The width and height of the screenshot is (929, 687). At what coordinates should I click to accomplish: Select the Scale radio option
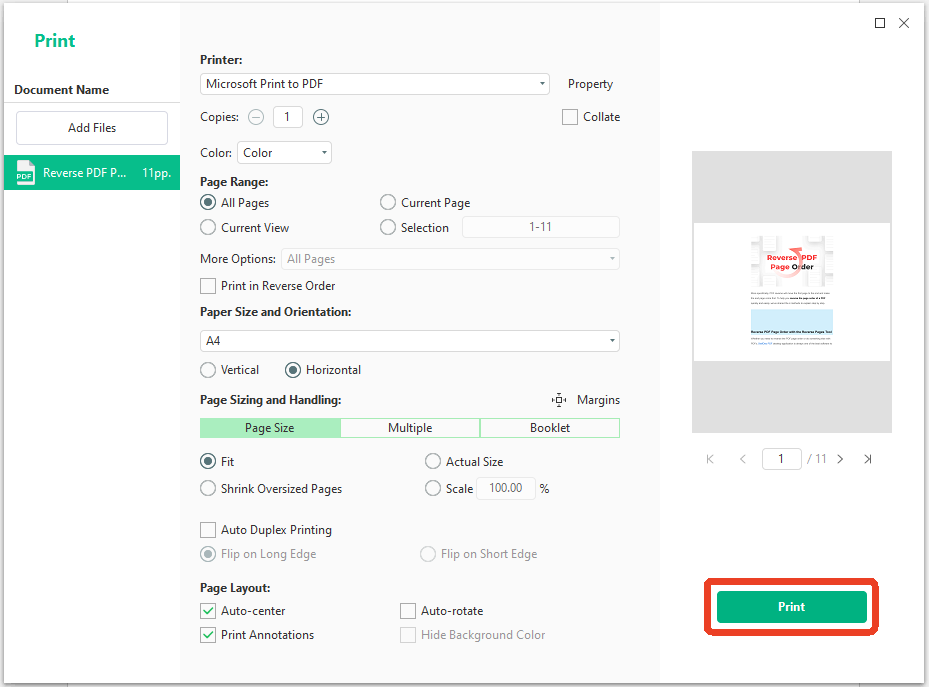click(x=433, y=489)
